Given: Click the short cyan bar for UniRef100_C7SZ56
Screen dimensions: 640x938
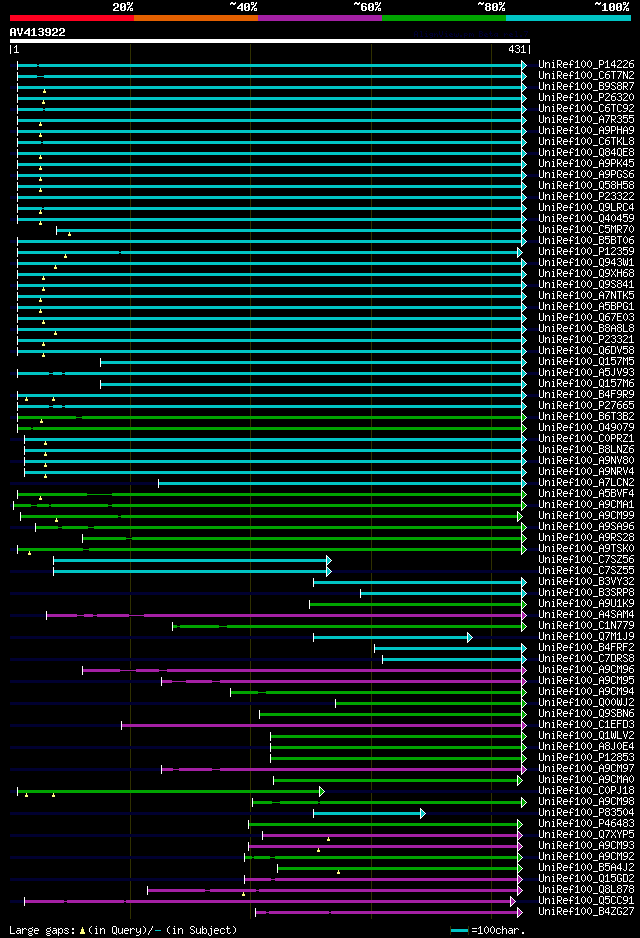Looking at the screenshot, I should (x=192, y=561).
